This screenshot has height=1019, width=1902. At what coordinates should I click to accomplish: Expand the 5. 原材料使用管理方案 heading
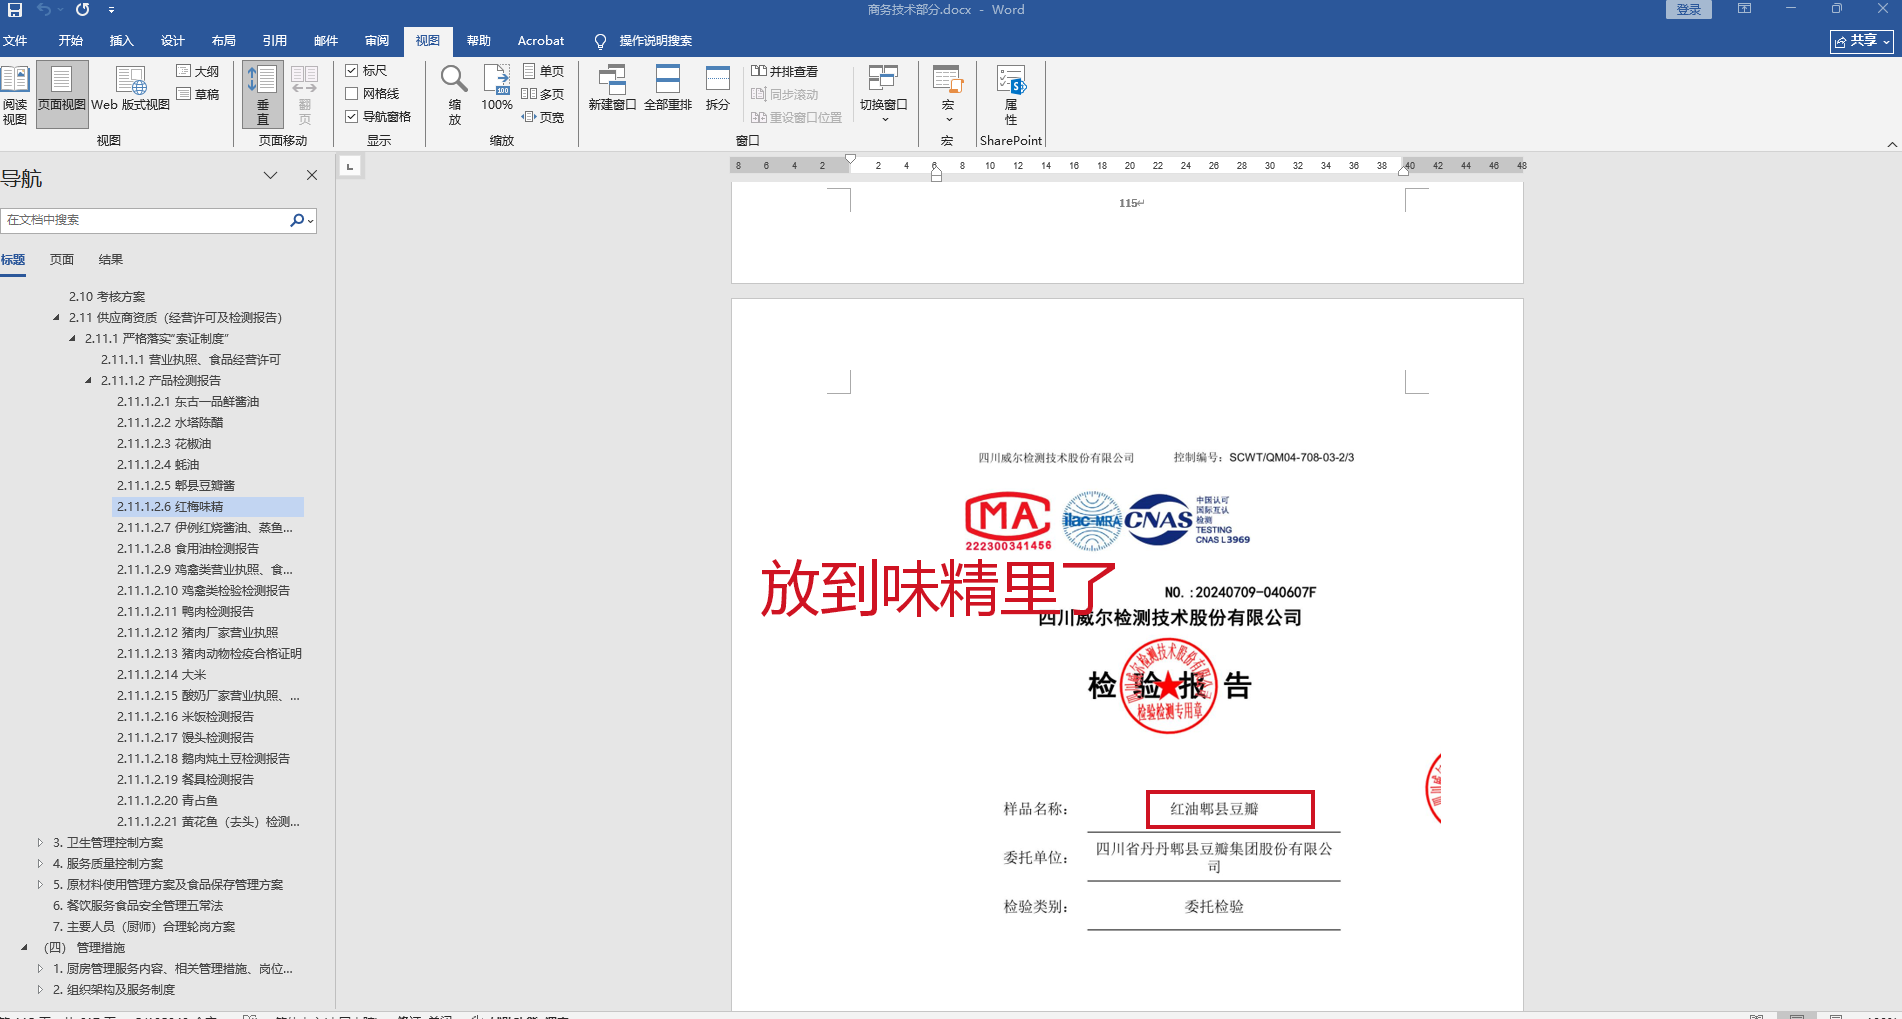(x=41, y=885)
